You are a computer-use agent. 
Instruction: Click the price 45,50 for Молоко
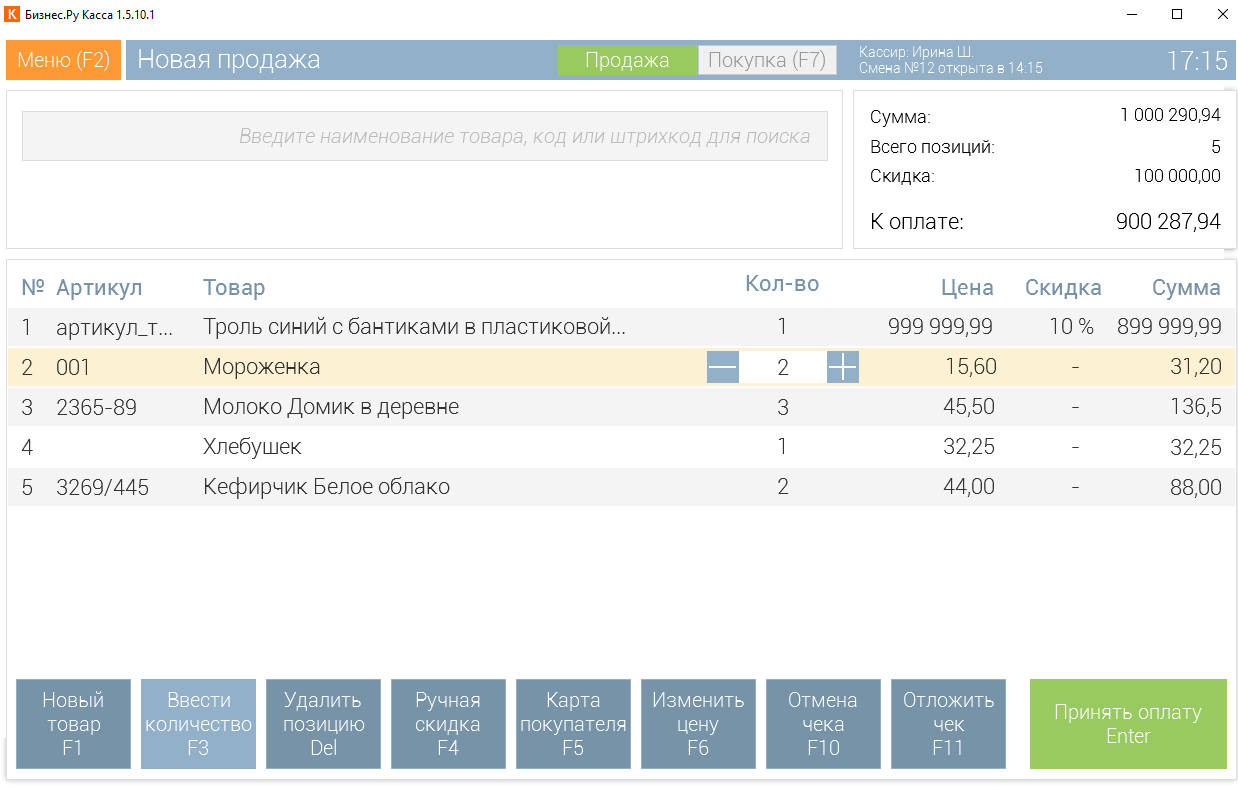tap(969, 407)
